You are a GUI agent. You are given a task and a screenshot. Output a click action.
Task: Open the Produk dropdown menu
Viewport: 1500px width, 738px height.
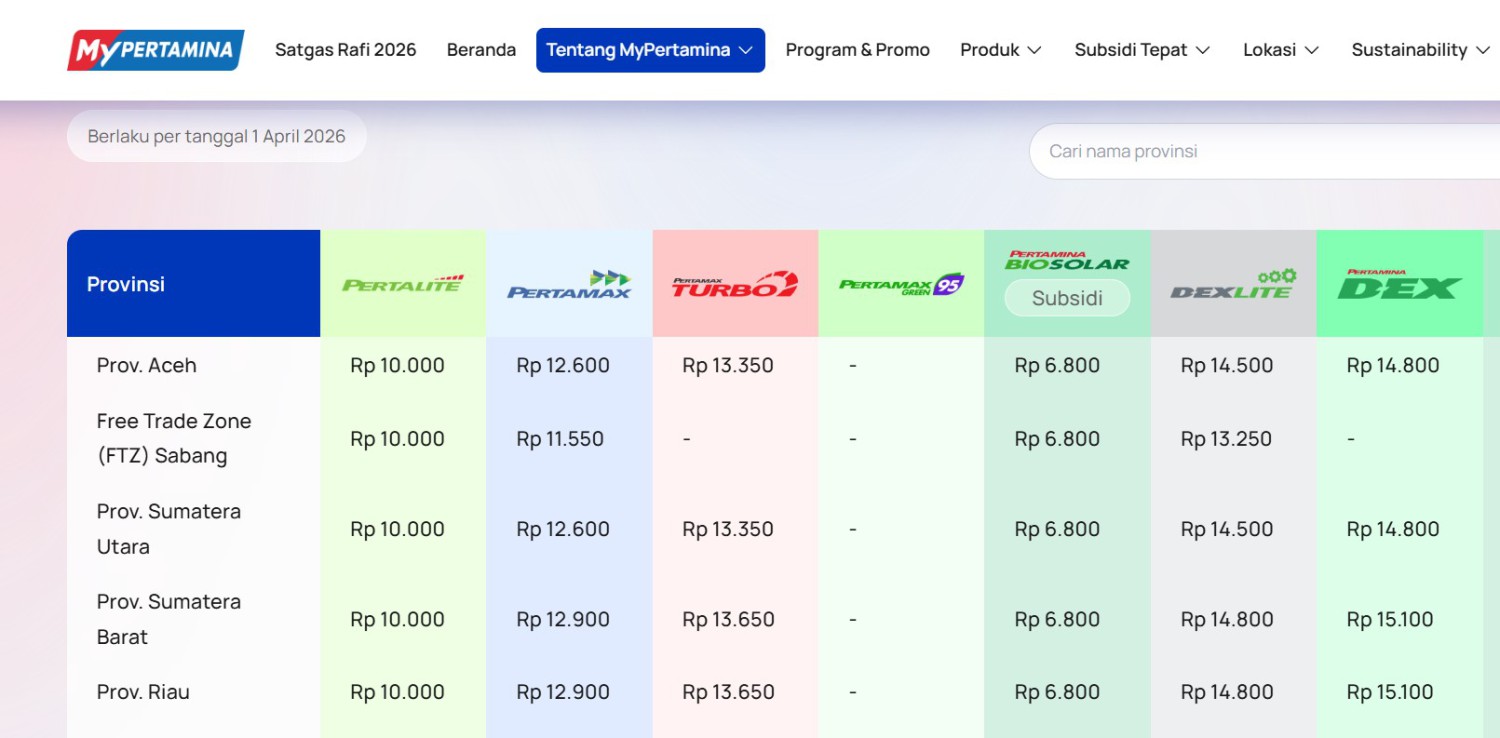pos(1001,50)
